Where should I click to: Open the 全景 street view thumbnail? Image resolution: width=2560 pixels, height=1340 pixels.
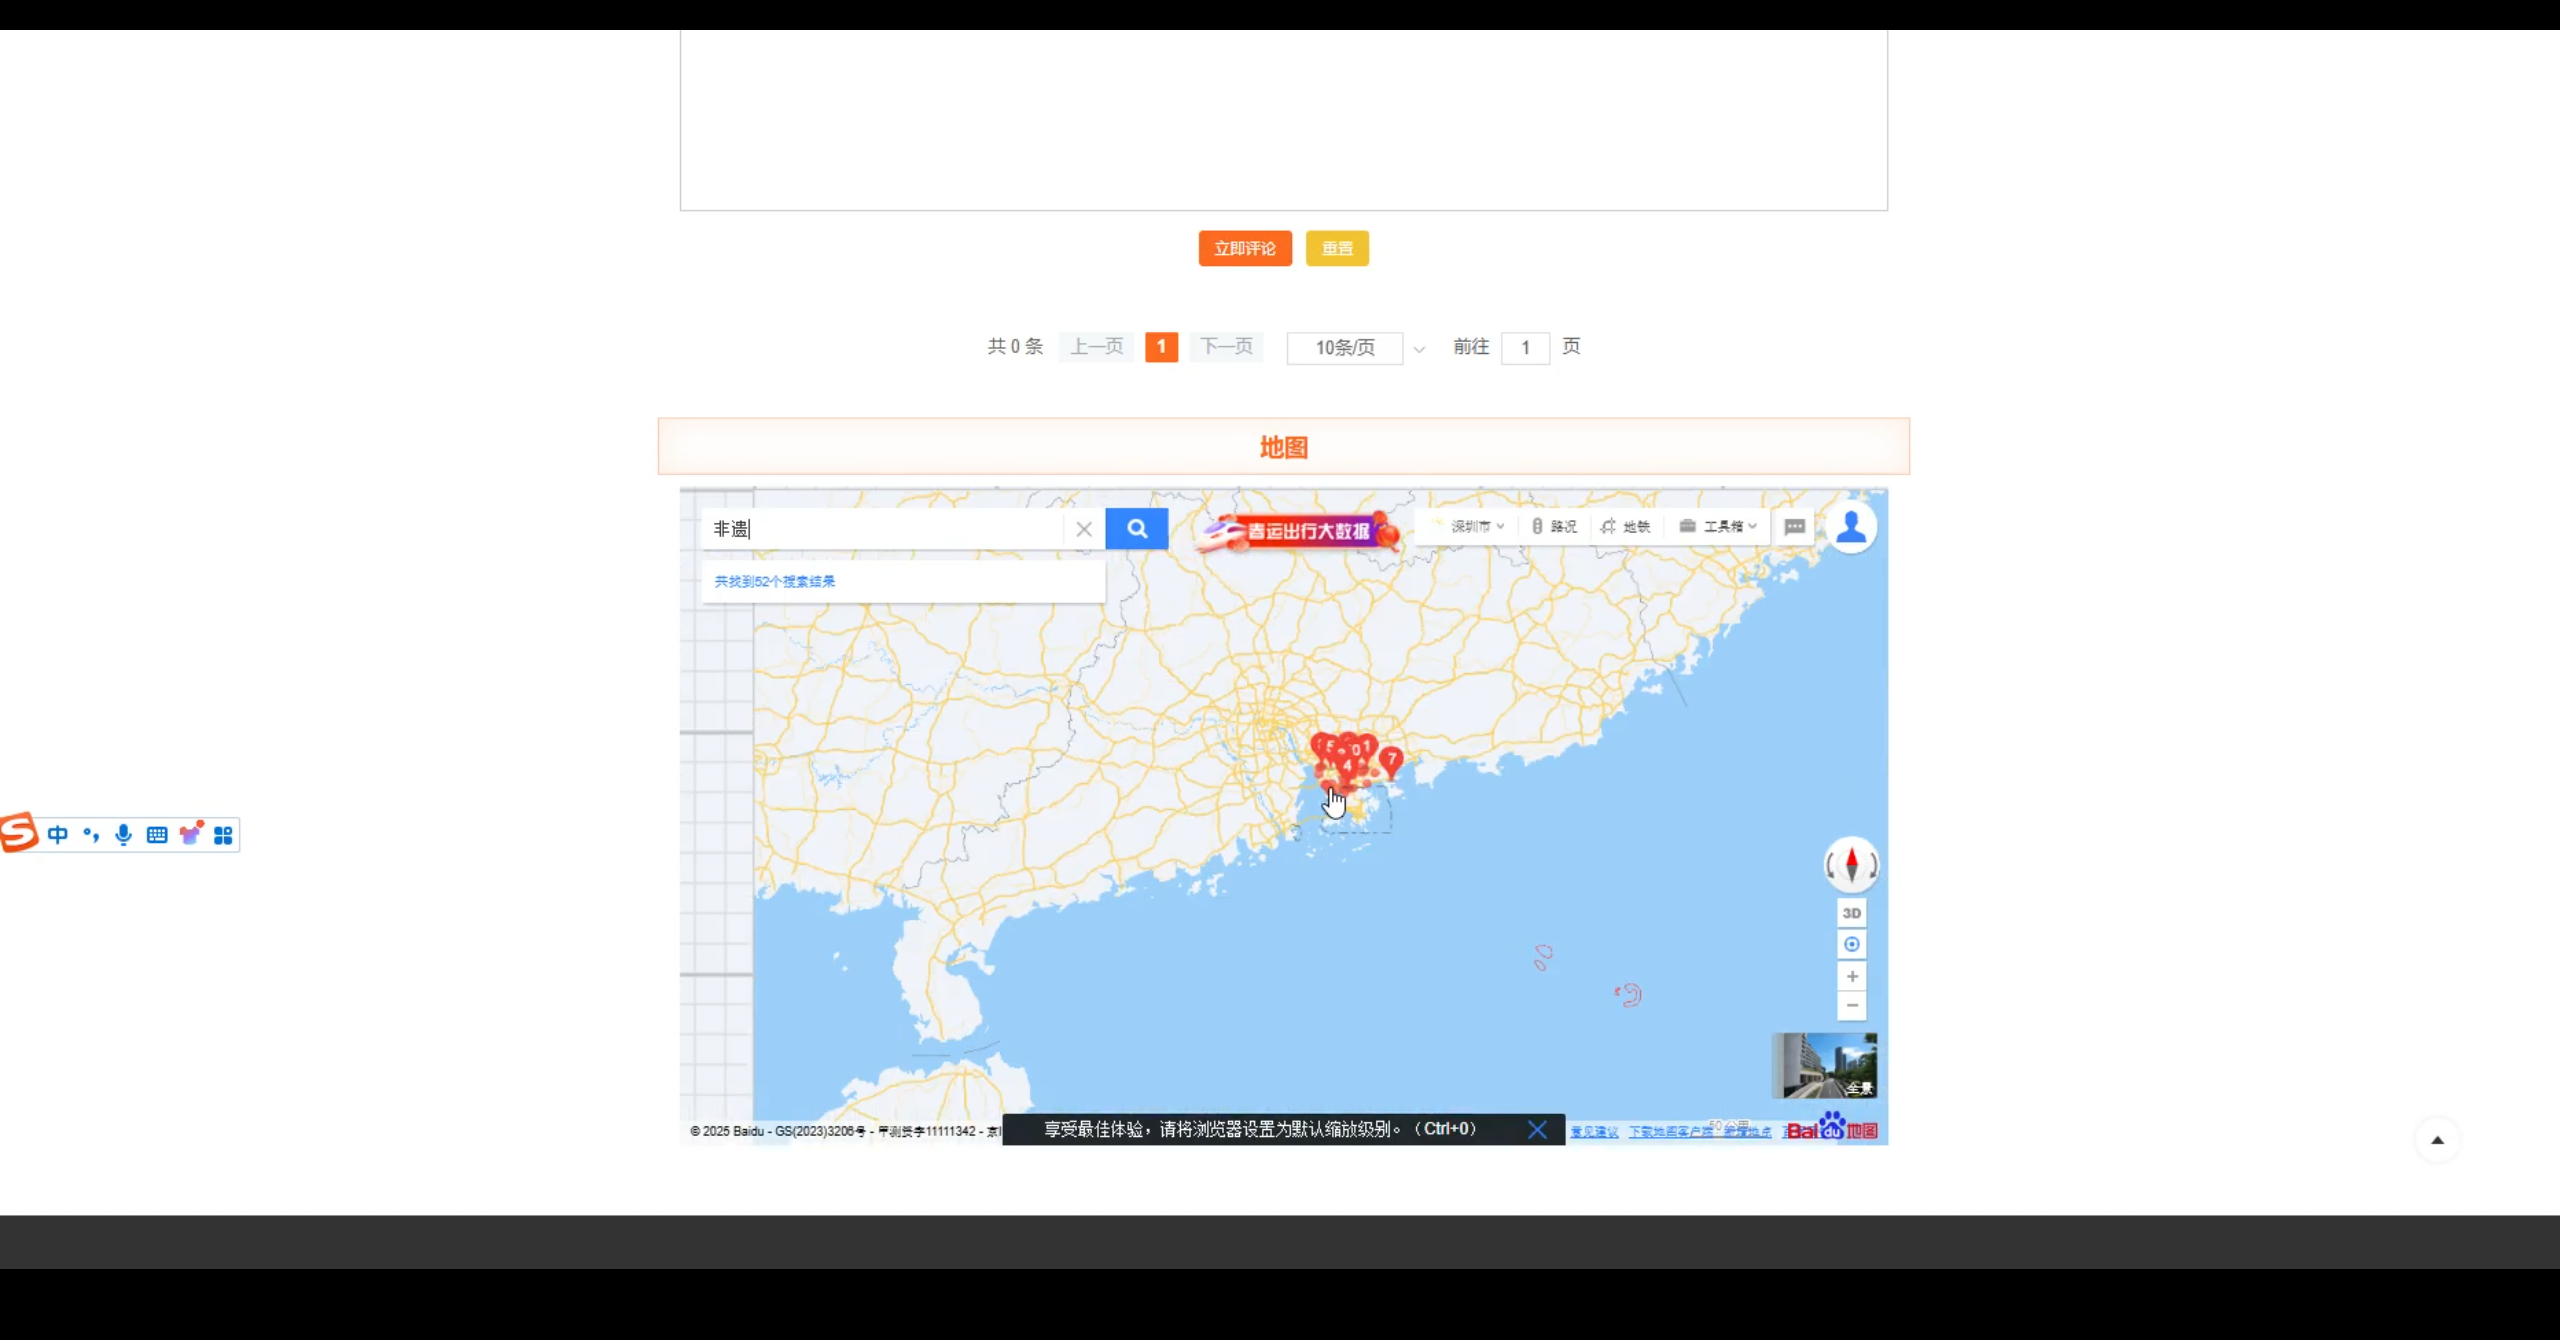(x=1824, y=1065)
